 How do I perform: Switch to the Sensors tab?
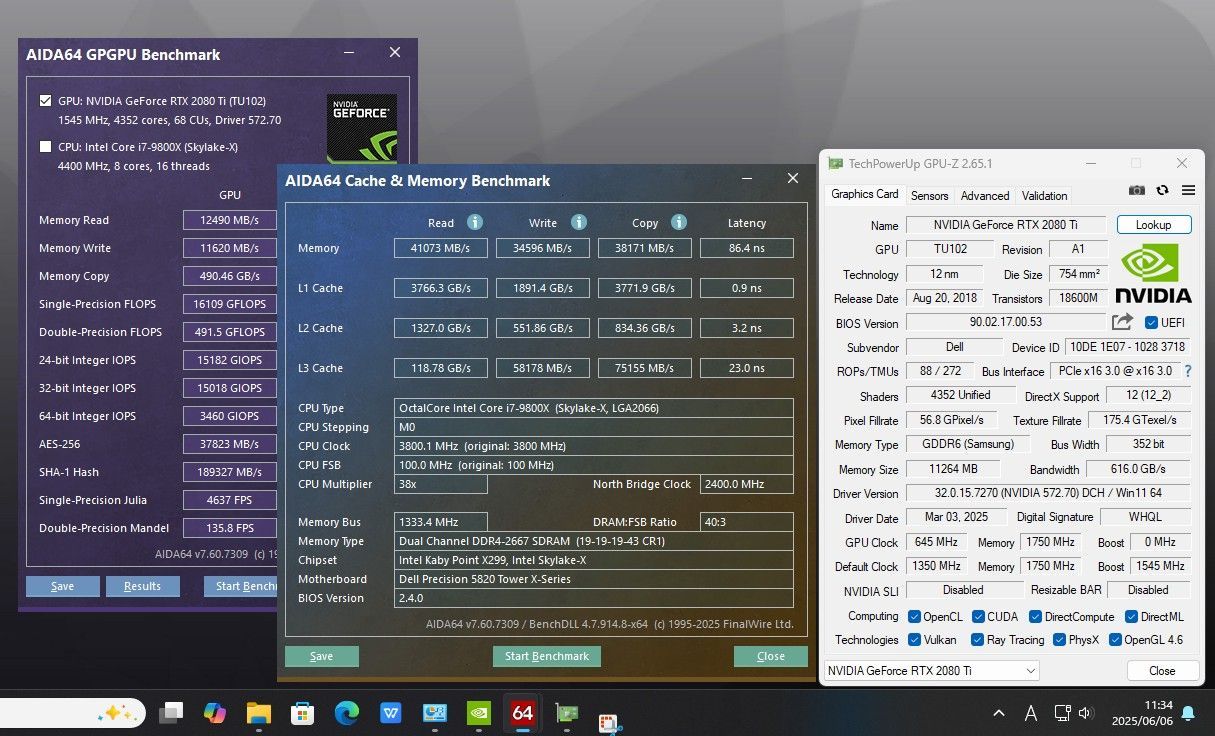click(929, 196)
